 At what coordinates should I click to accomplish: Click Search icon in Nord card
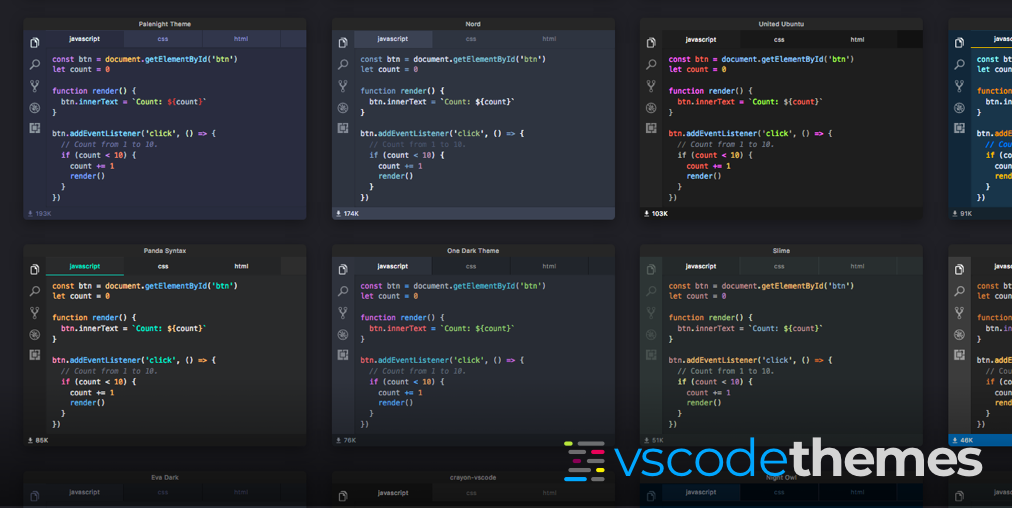(343, 64)
